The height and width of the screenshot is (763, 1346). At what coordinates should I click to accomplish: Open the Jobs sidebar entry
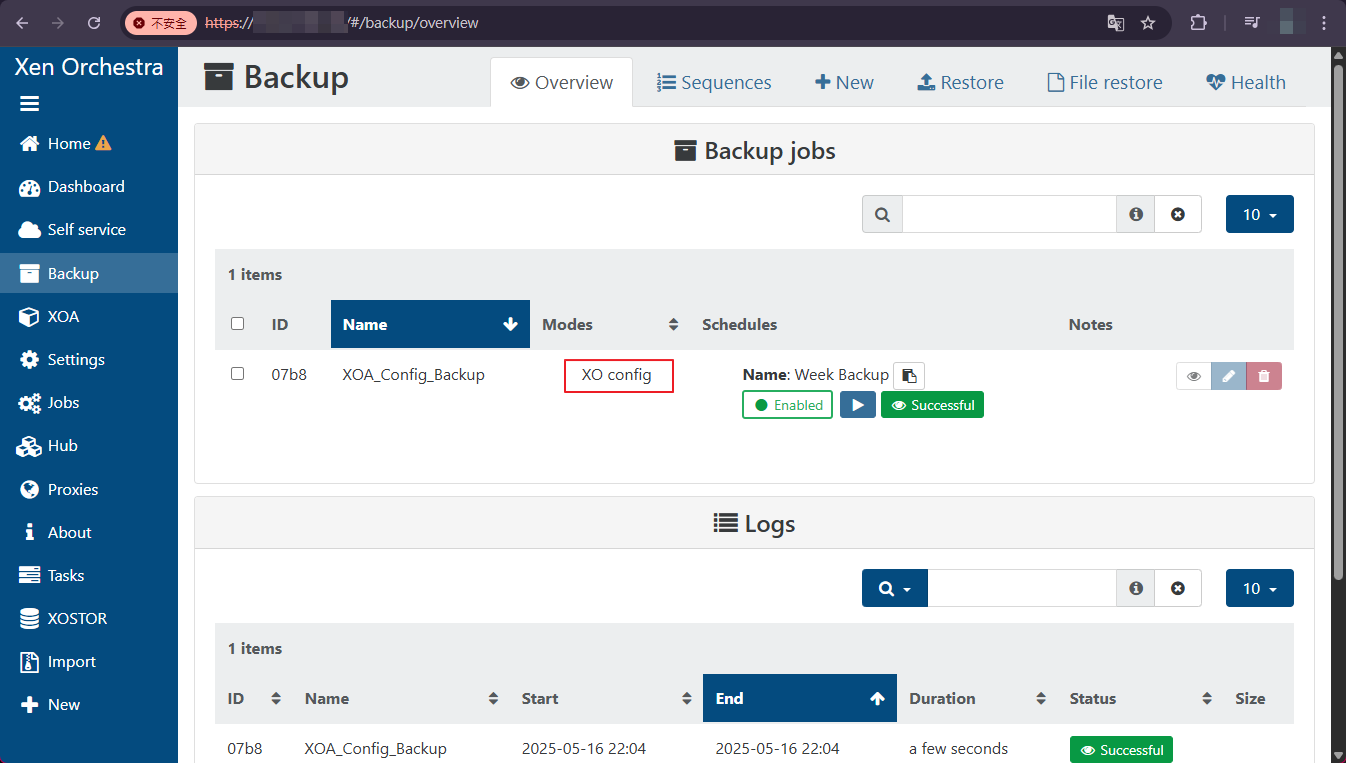[x=50, y=403]
